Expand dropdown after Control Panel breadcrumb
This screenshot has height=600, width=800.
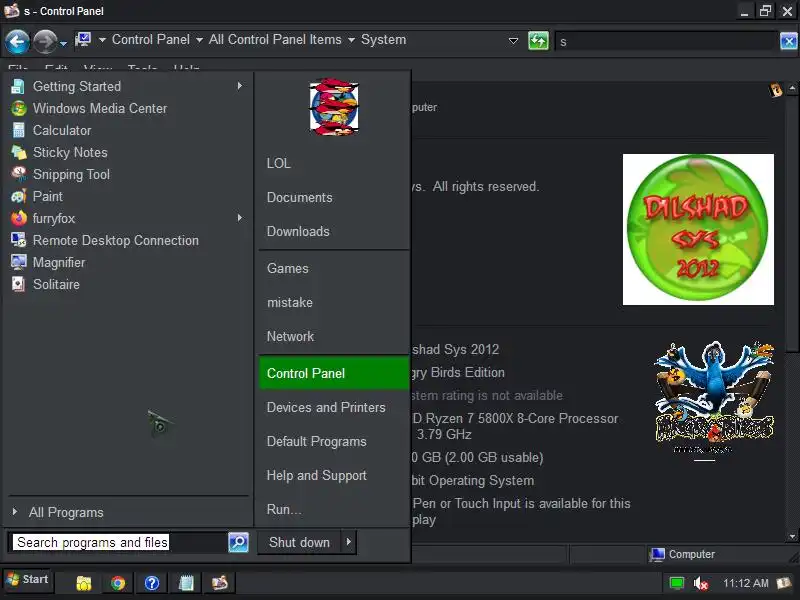199,40
